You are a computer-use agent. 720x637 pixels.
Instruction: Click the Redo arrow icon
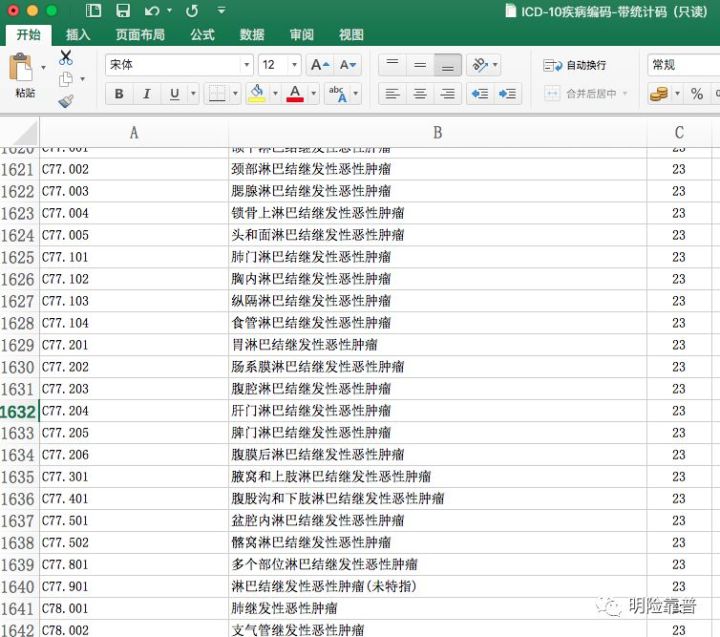pos(192,10)
